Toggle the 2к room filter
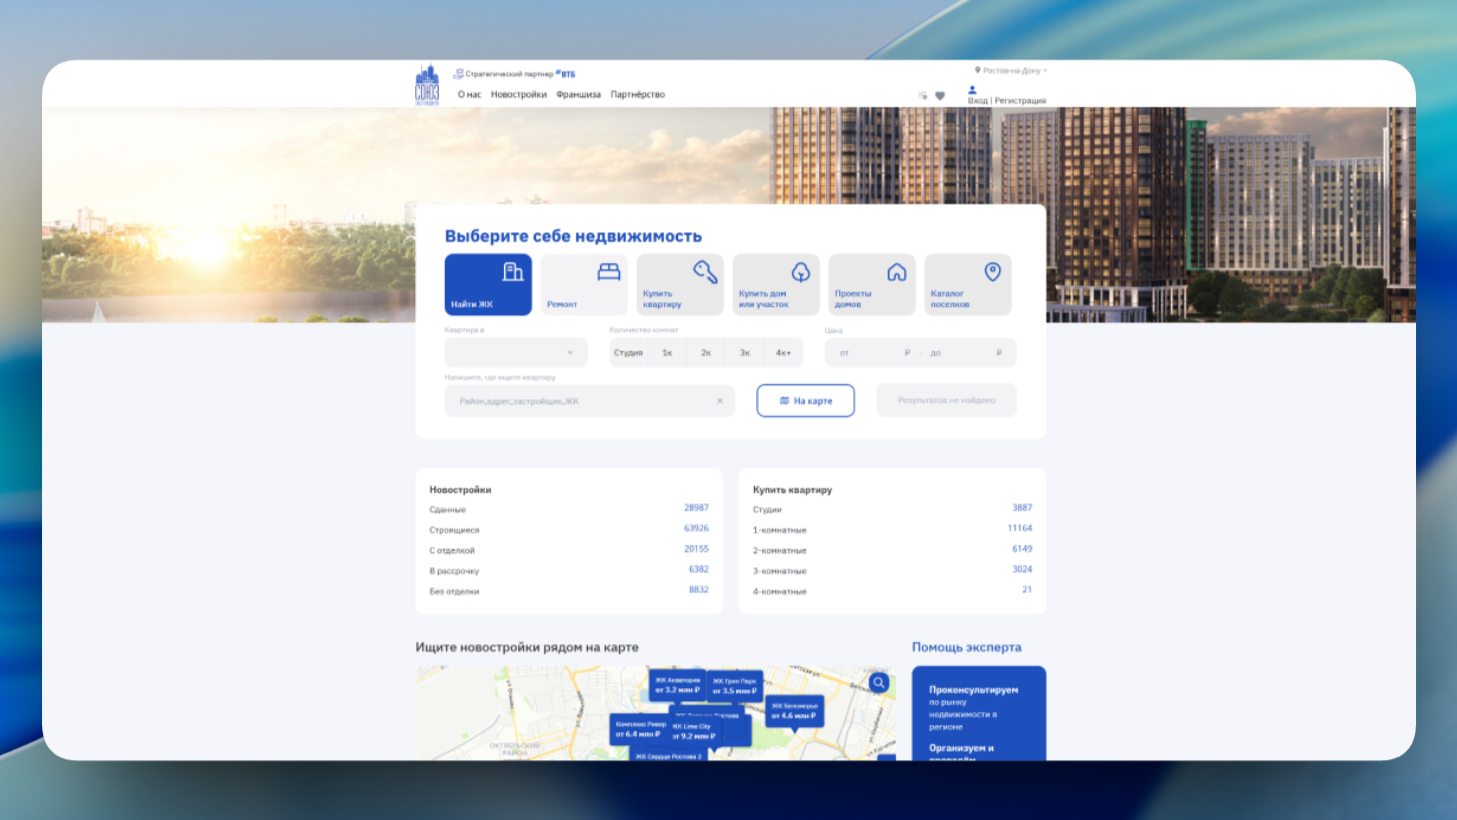 coord(706,353)
